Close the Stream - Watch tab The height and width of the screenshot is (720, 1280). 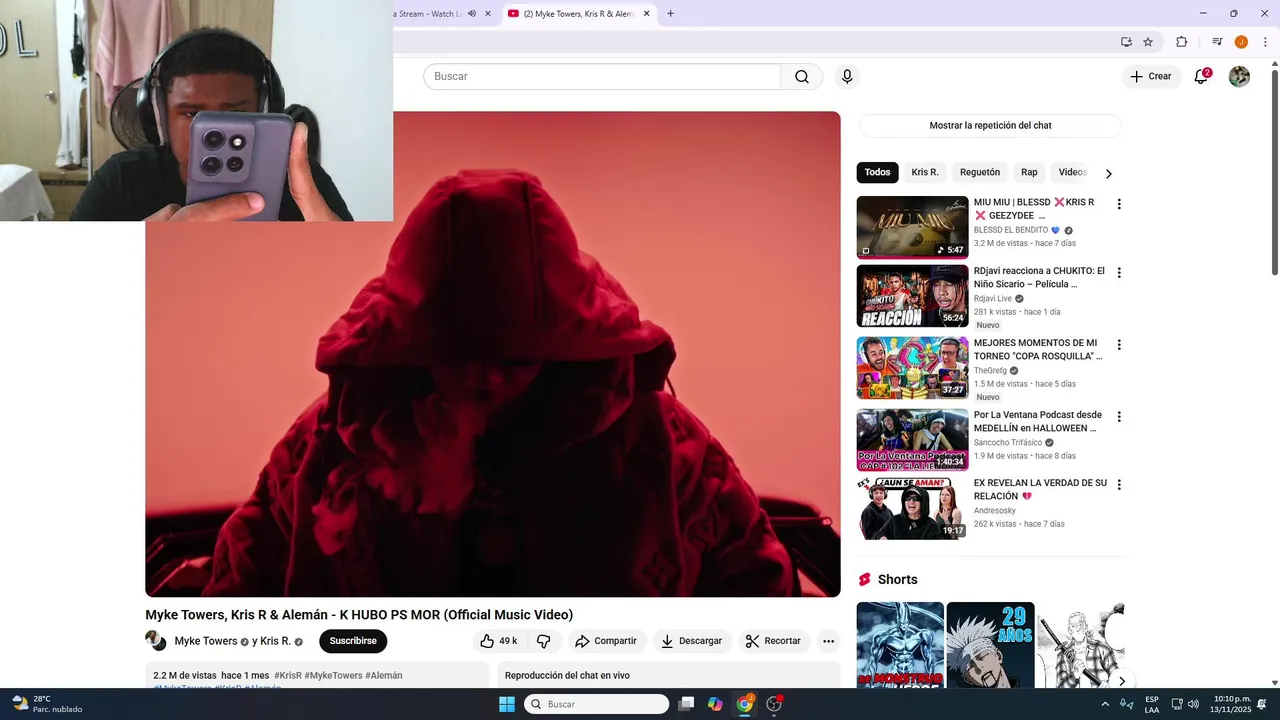[488, 13]
